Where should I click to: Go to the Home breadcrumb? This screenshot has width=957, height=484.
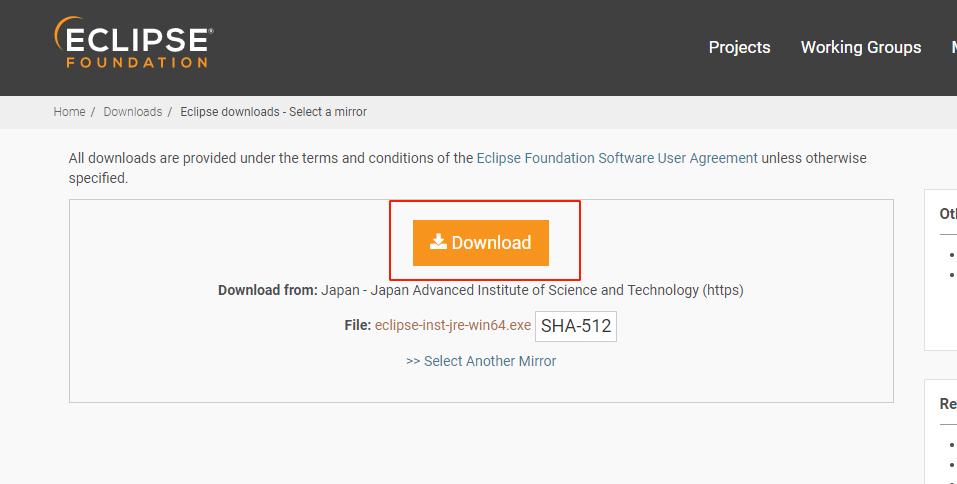point(69,112)
